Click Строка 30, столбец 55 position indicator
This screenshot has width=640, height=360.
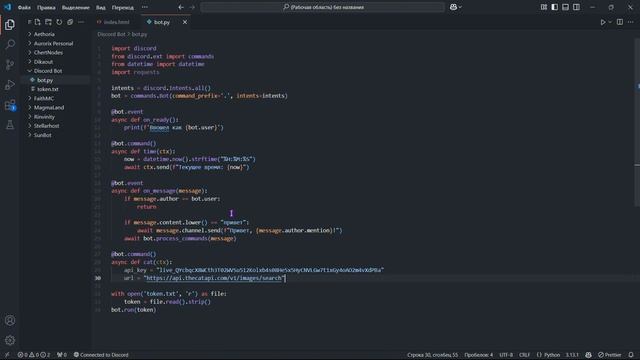tap(432, 355)
